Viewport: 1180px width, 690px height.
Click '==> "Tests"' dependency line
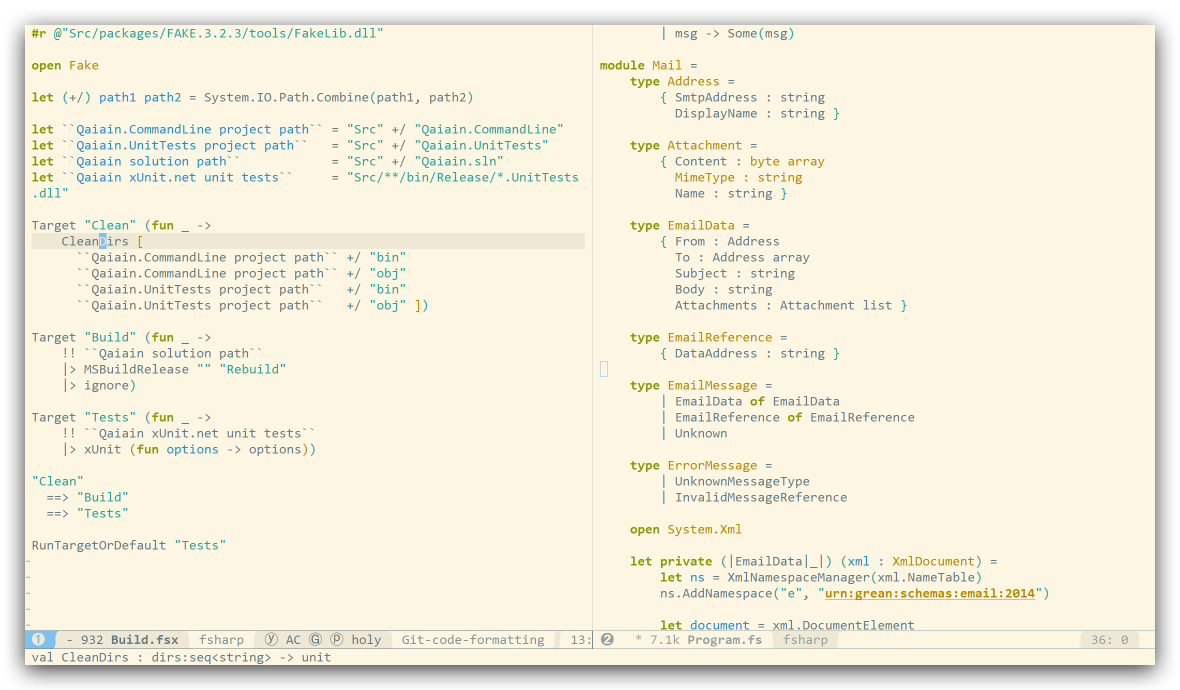87,513
